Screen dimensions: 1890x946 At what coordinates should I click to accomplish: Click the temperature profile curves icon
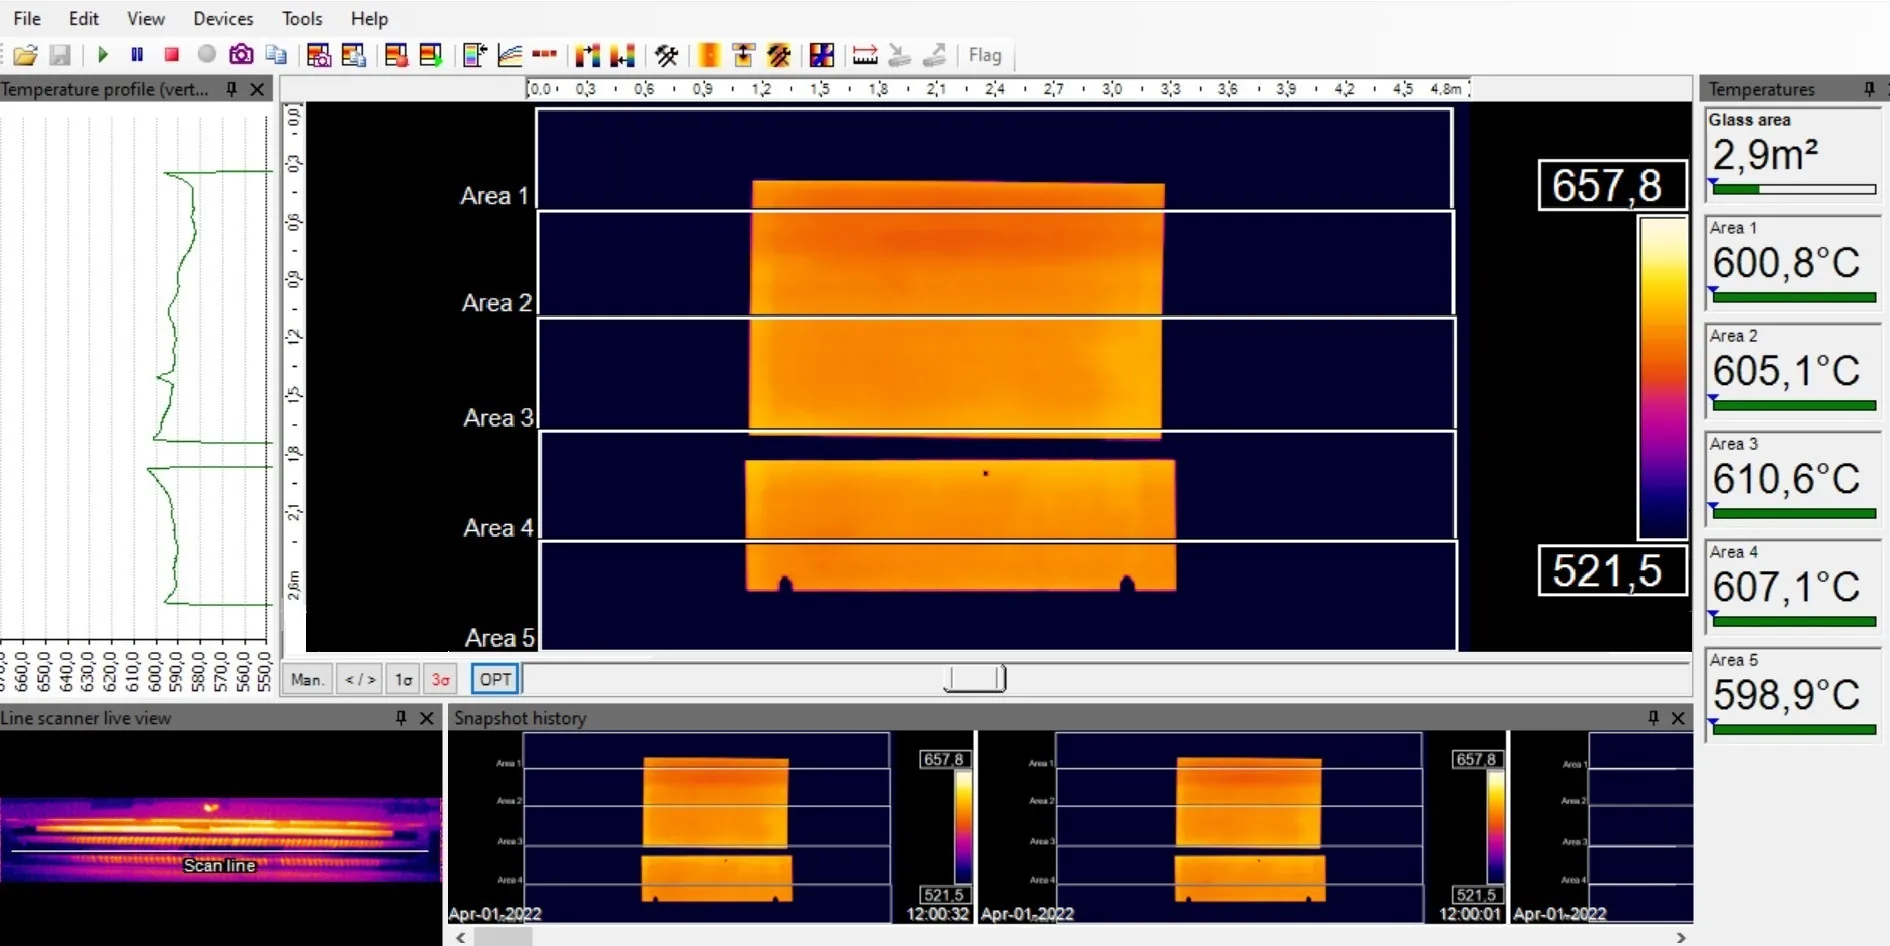tap(510, 55)
